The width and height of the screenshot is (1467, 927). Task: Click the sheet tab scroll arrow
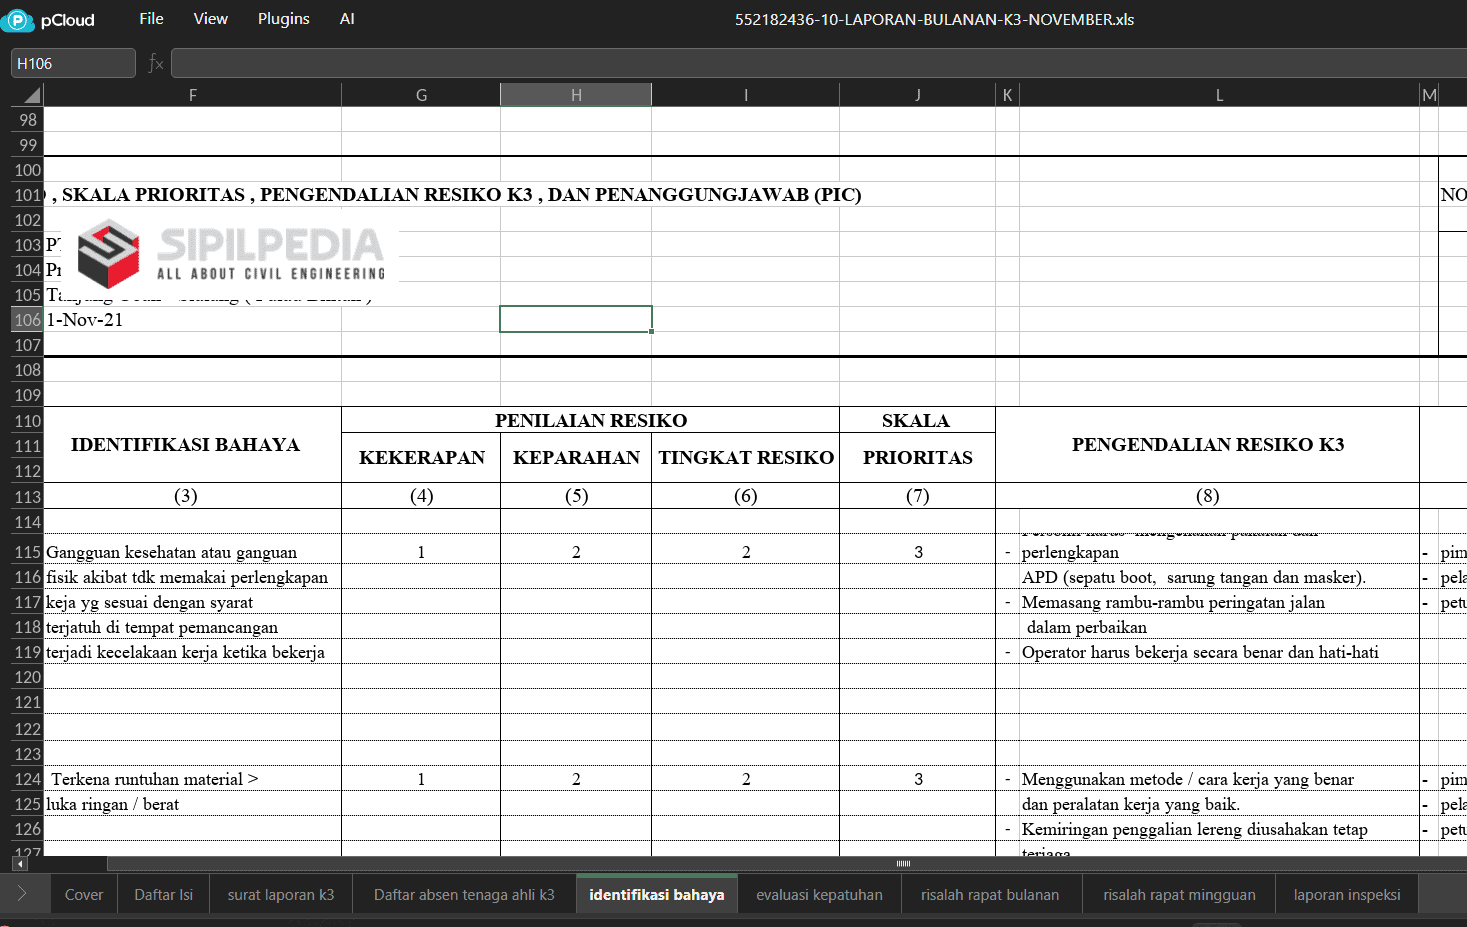coord(22,894)
